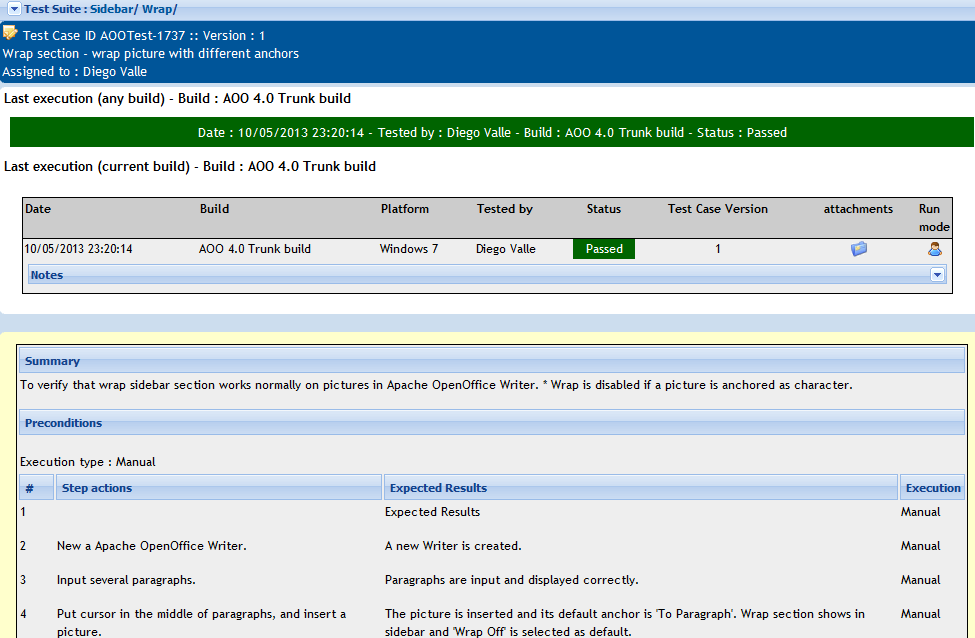The image size is (975, 638).
Task: Click the 'Assigned to : Diego Valle' text
Action: 75,72
